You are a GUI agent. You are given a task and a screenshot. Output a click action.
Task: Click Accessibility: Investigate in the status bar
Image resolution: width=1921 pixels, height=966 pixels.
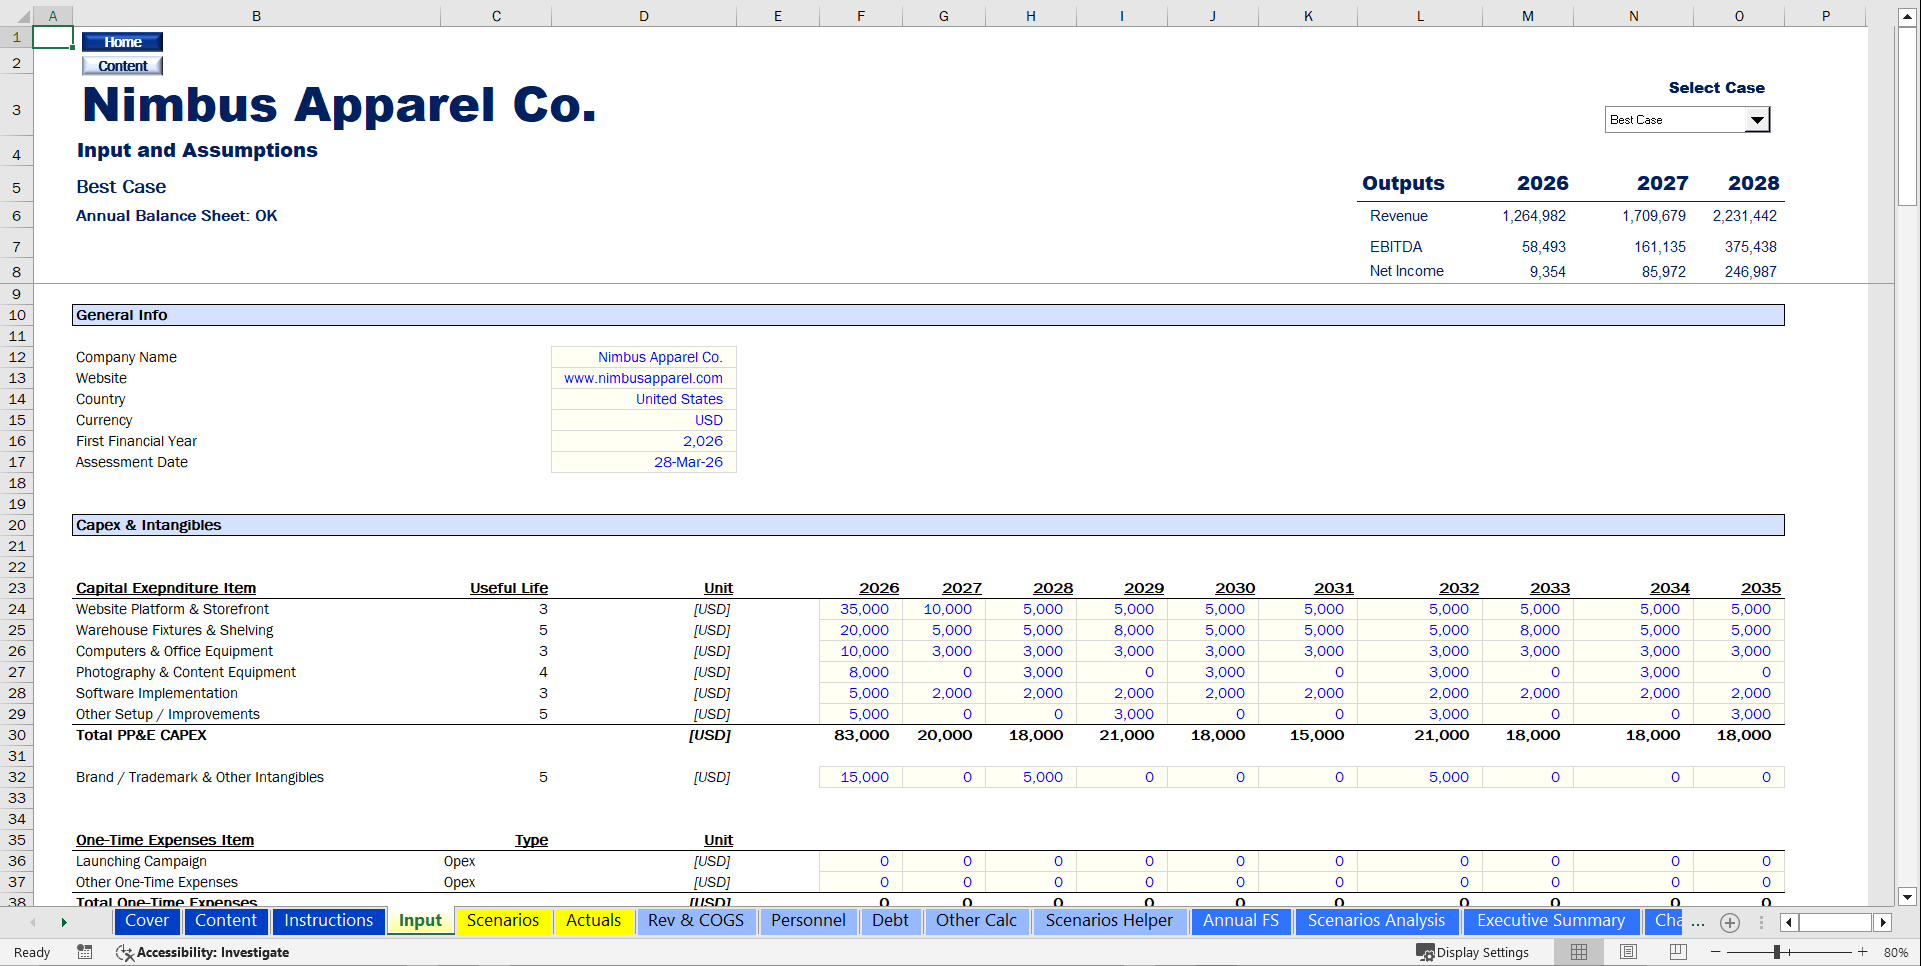pos(212,952)
